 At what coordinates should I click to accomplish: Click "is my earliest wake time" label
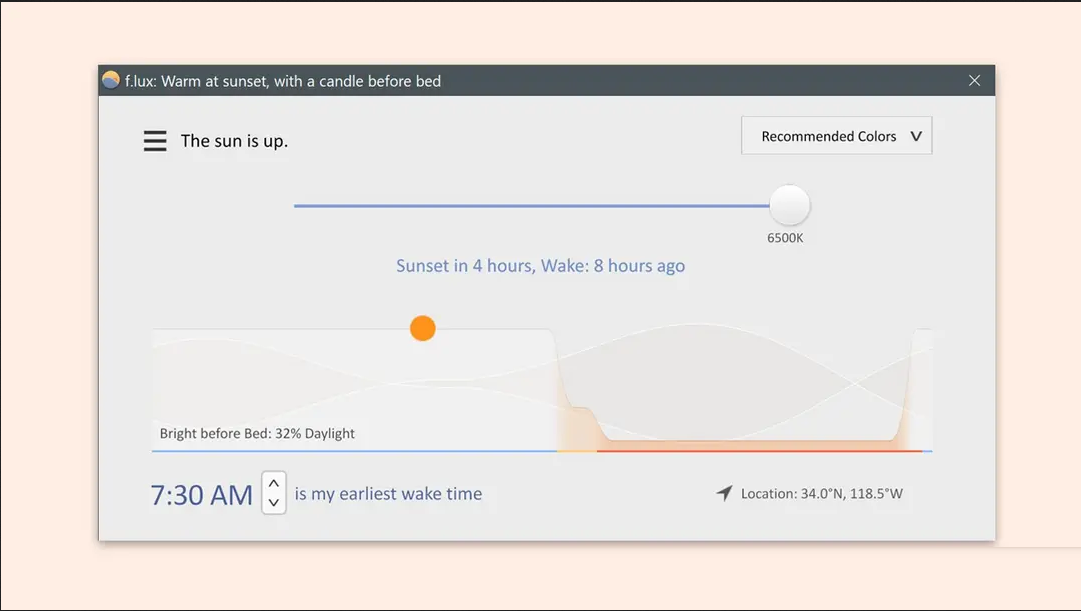pos(388,494)
